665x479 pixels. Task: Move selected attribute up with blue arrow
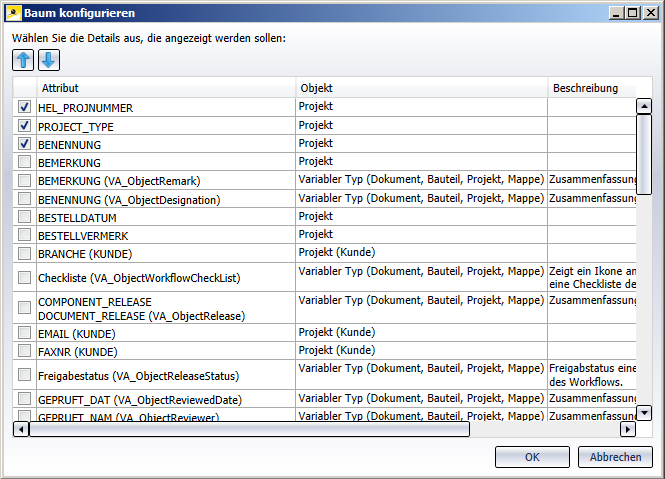coord(23,60)
